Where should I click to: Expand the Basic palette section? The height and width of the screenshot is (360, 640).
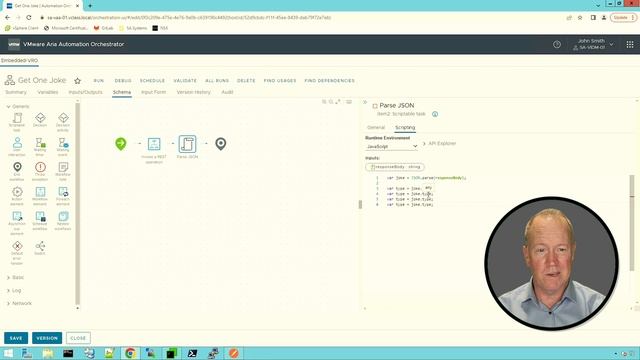coord(15,278)
